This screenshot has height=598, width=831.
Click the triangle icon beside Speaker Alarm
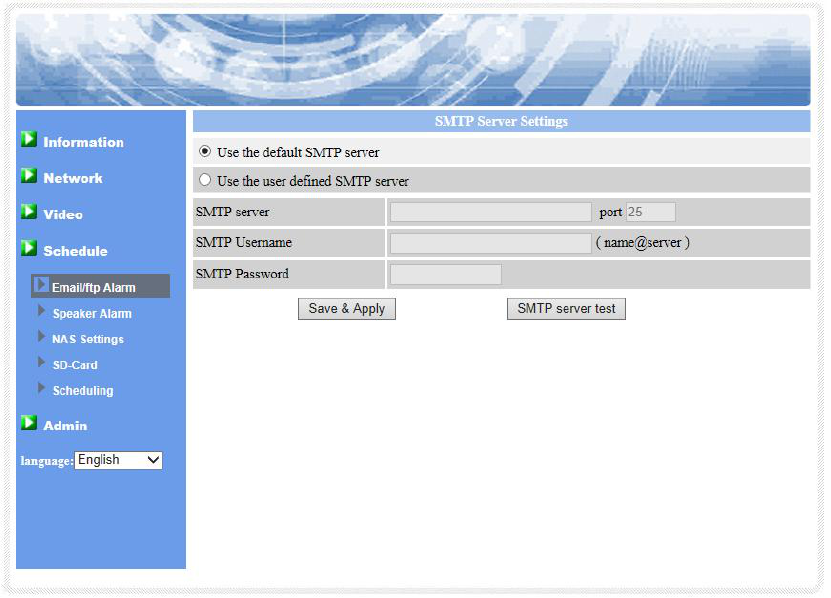(x=42, y=311)
